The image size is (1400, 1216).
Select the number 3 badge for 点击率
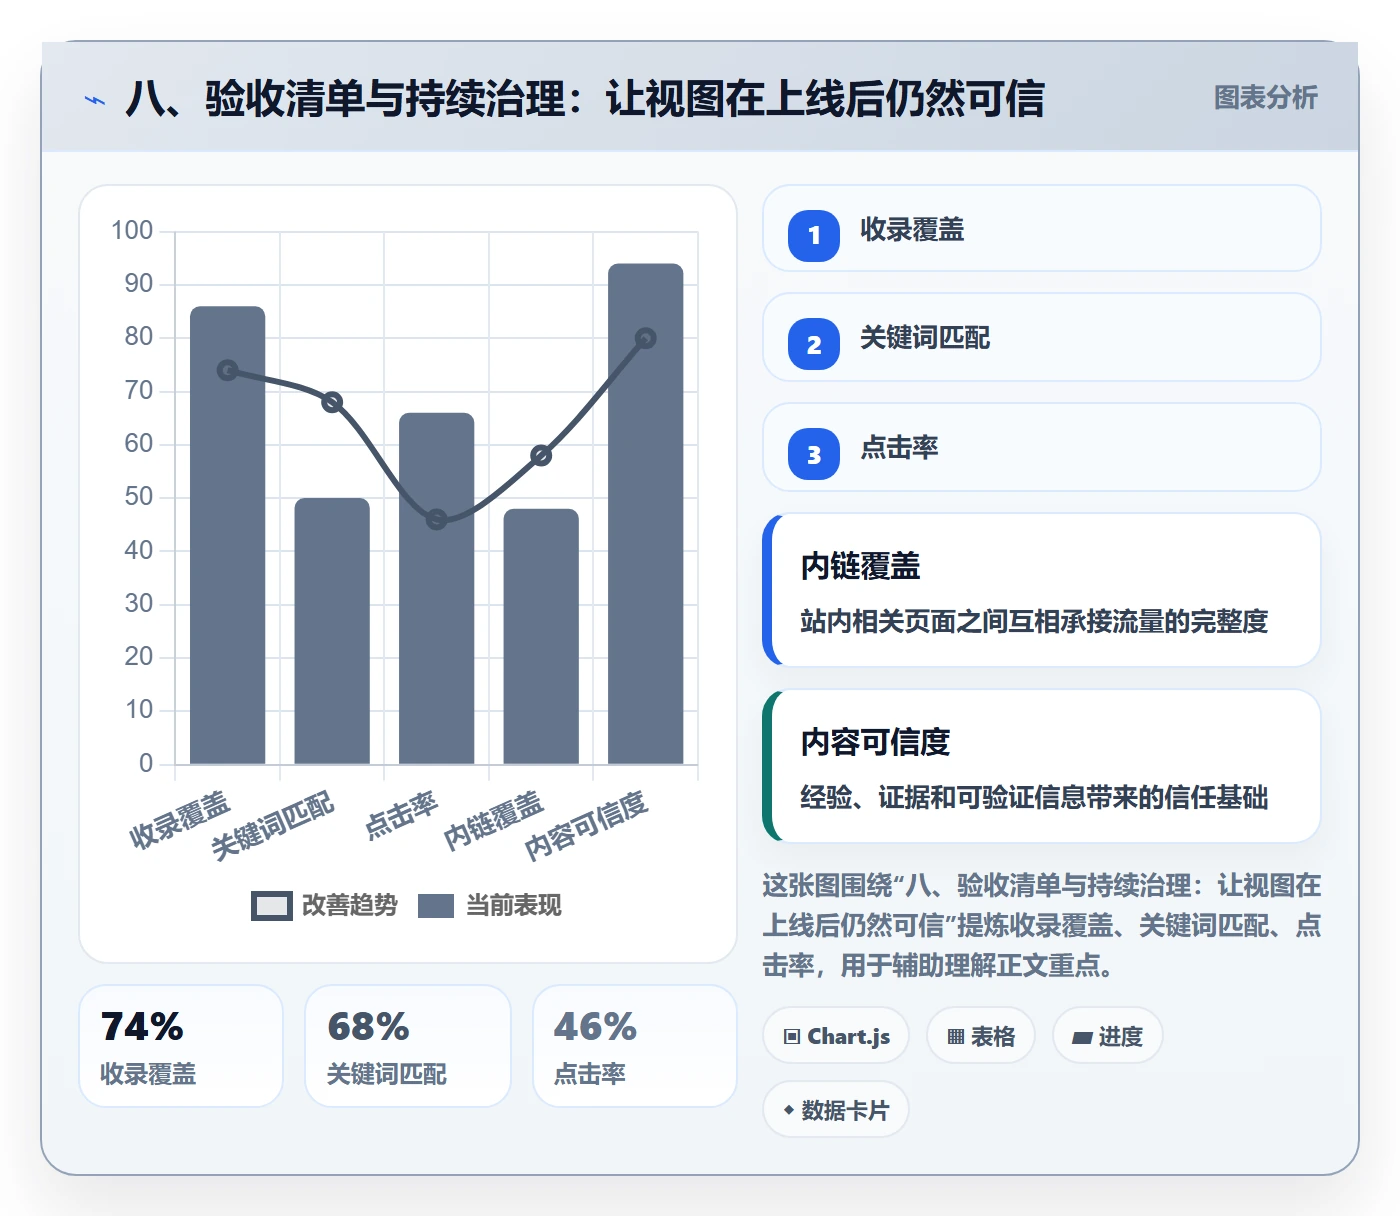pos(814,454)
